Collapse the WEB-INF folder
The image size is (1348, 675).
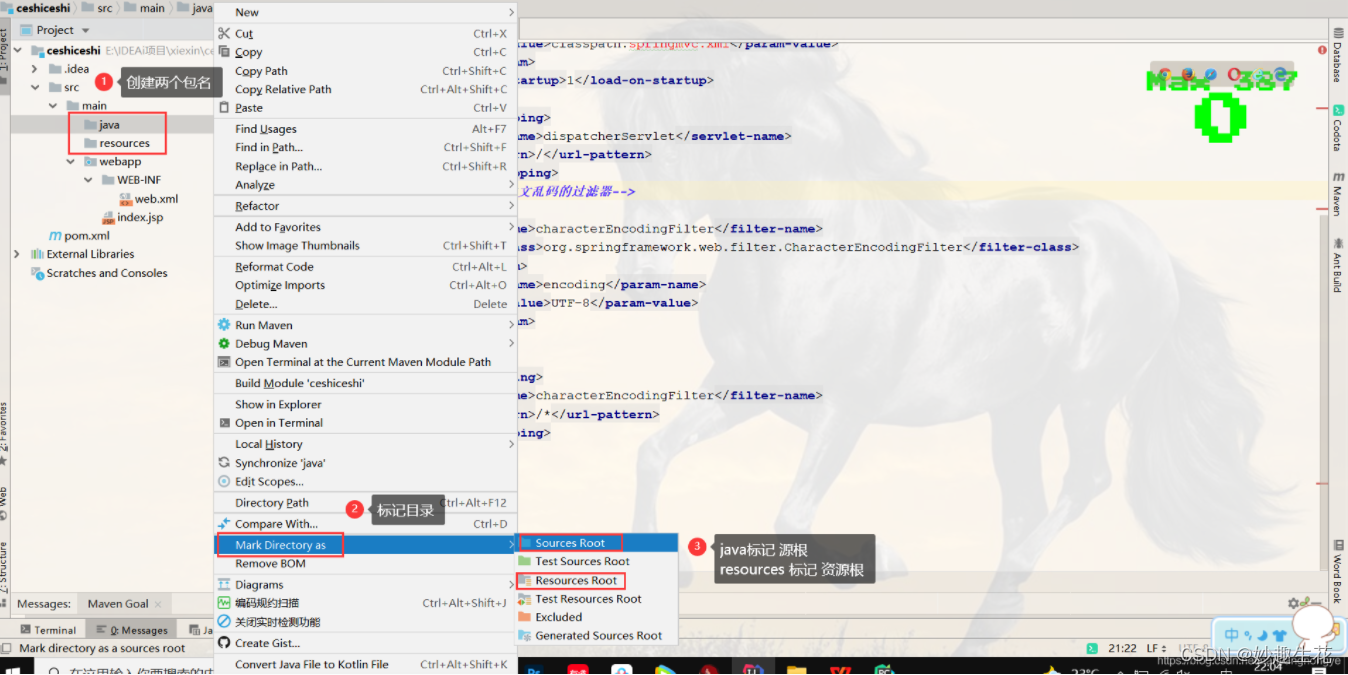pyautogui.click(x=89, y=180)
